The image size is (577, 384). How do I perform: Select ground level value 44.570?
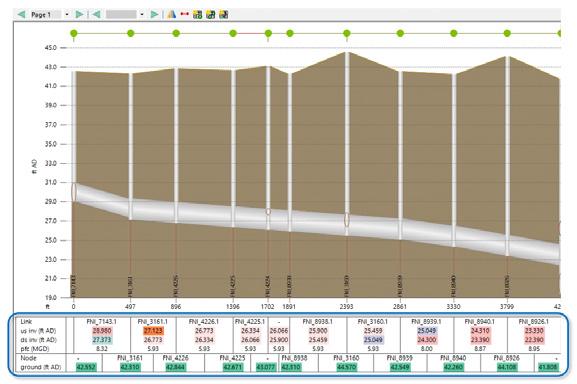pyautogui.click(x=347, y=367)
